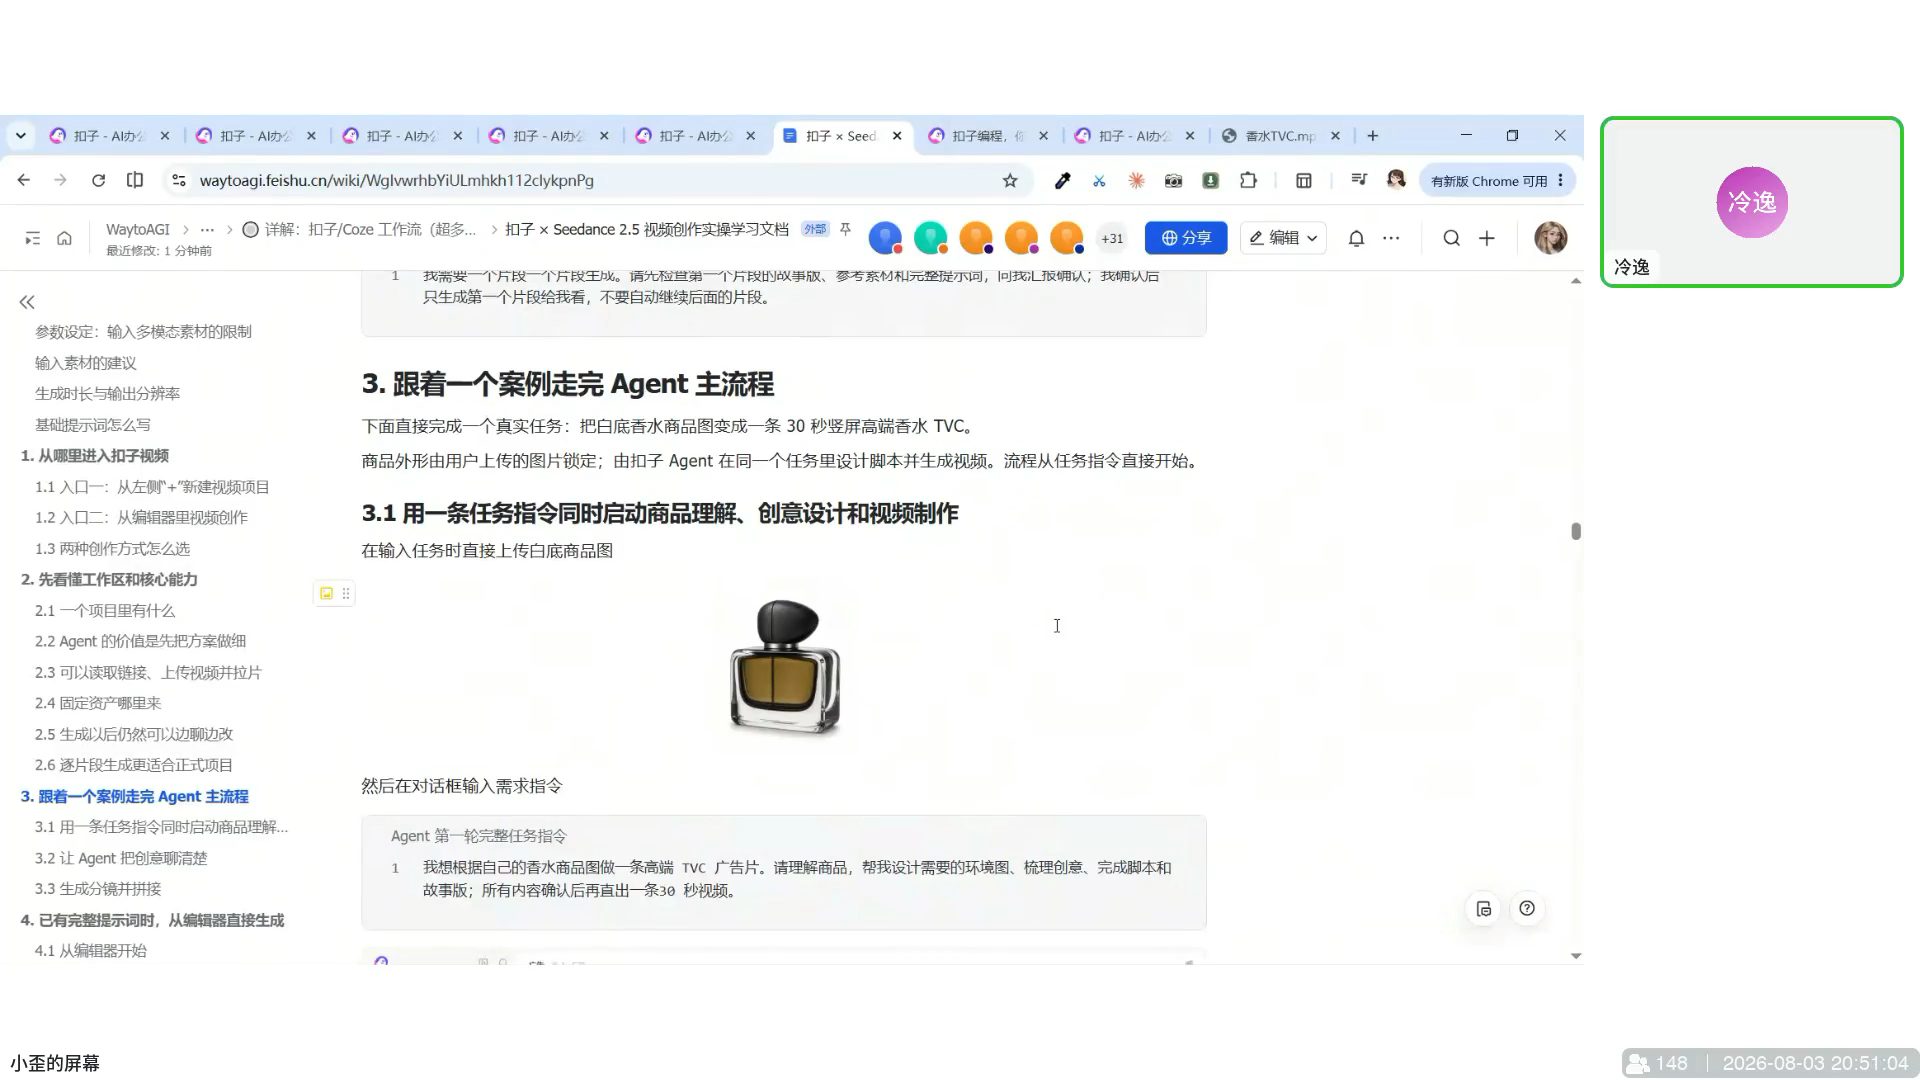Toggle the navigation tree menu icon
The height and width of the screenshot is (1080, 1920).
[32, 238]
